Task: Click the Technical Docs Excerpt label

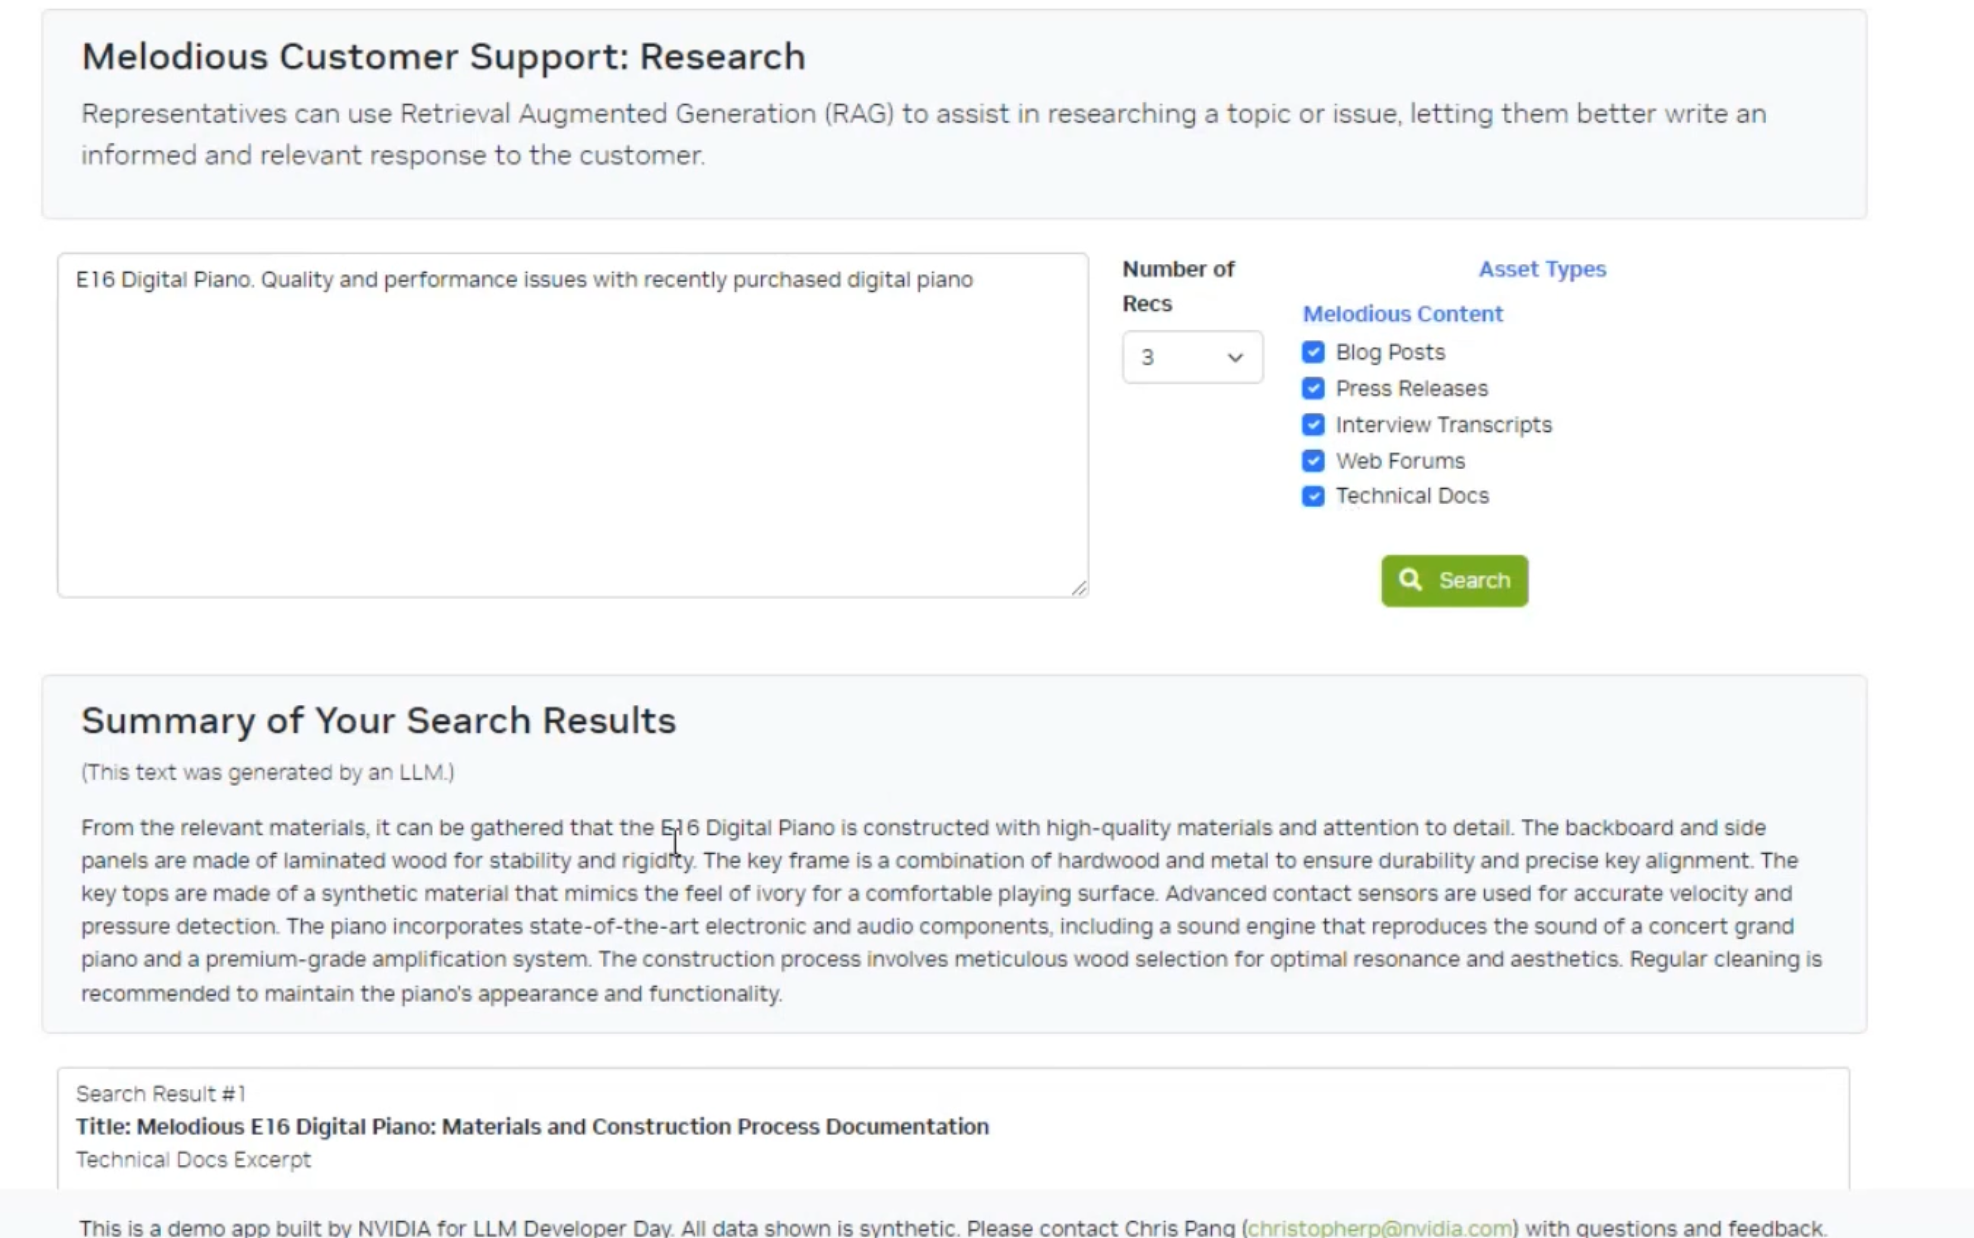Action: pos(193,1160)
